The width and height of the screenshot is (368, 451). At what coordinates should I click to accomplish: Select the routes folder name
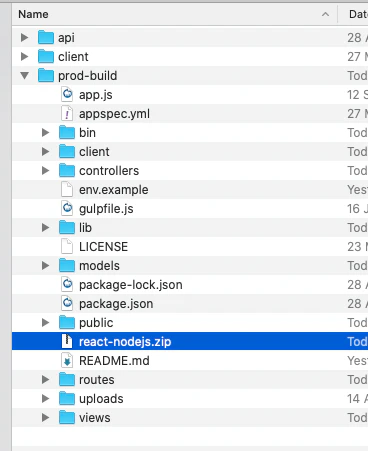pos(97,380)
